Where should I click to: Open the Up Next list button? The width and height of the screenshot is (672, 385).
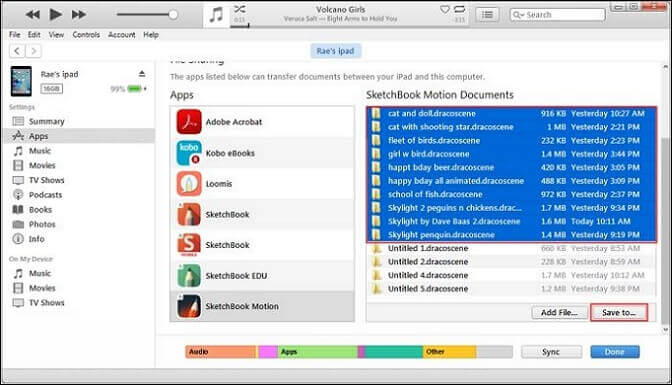coord(487,15)
